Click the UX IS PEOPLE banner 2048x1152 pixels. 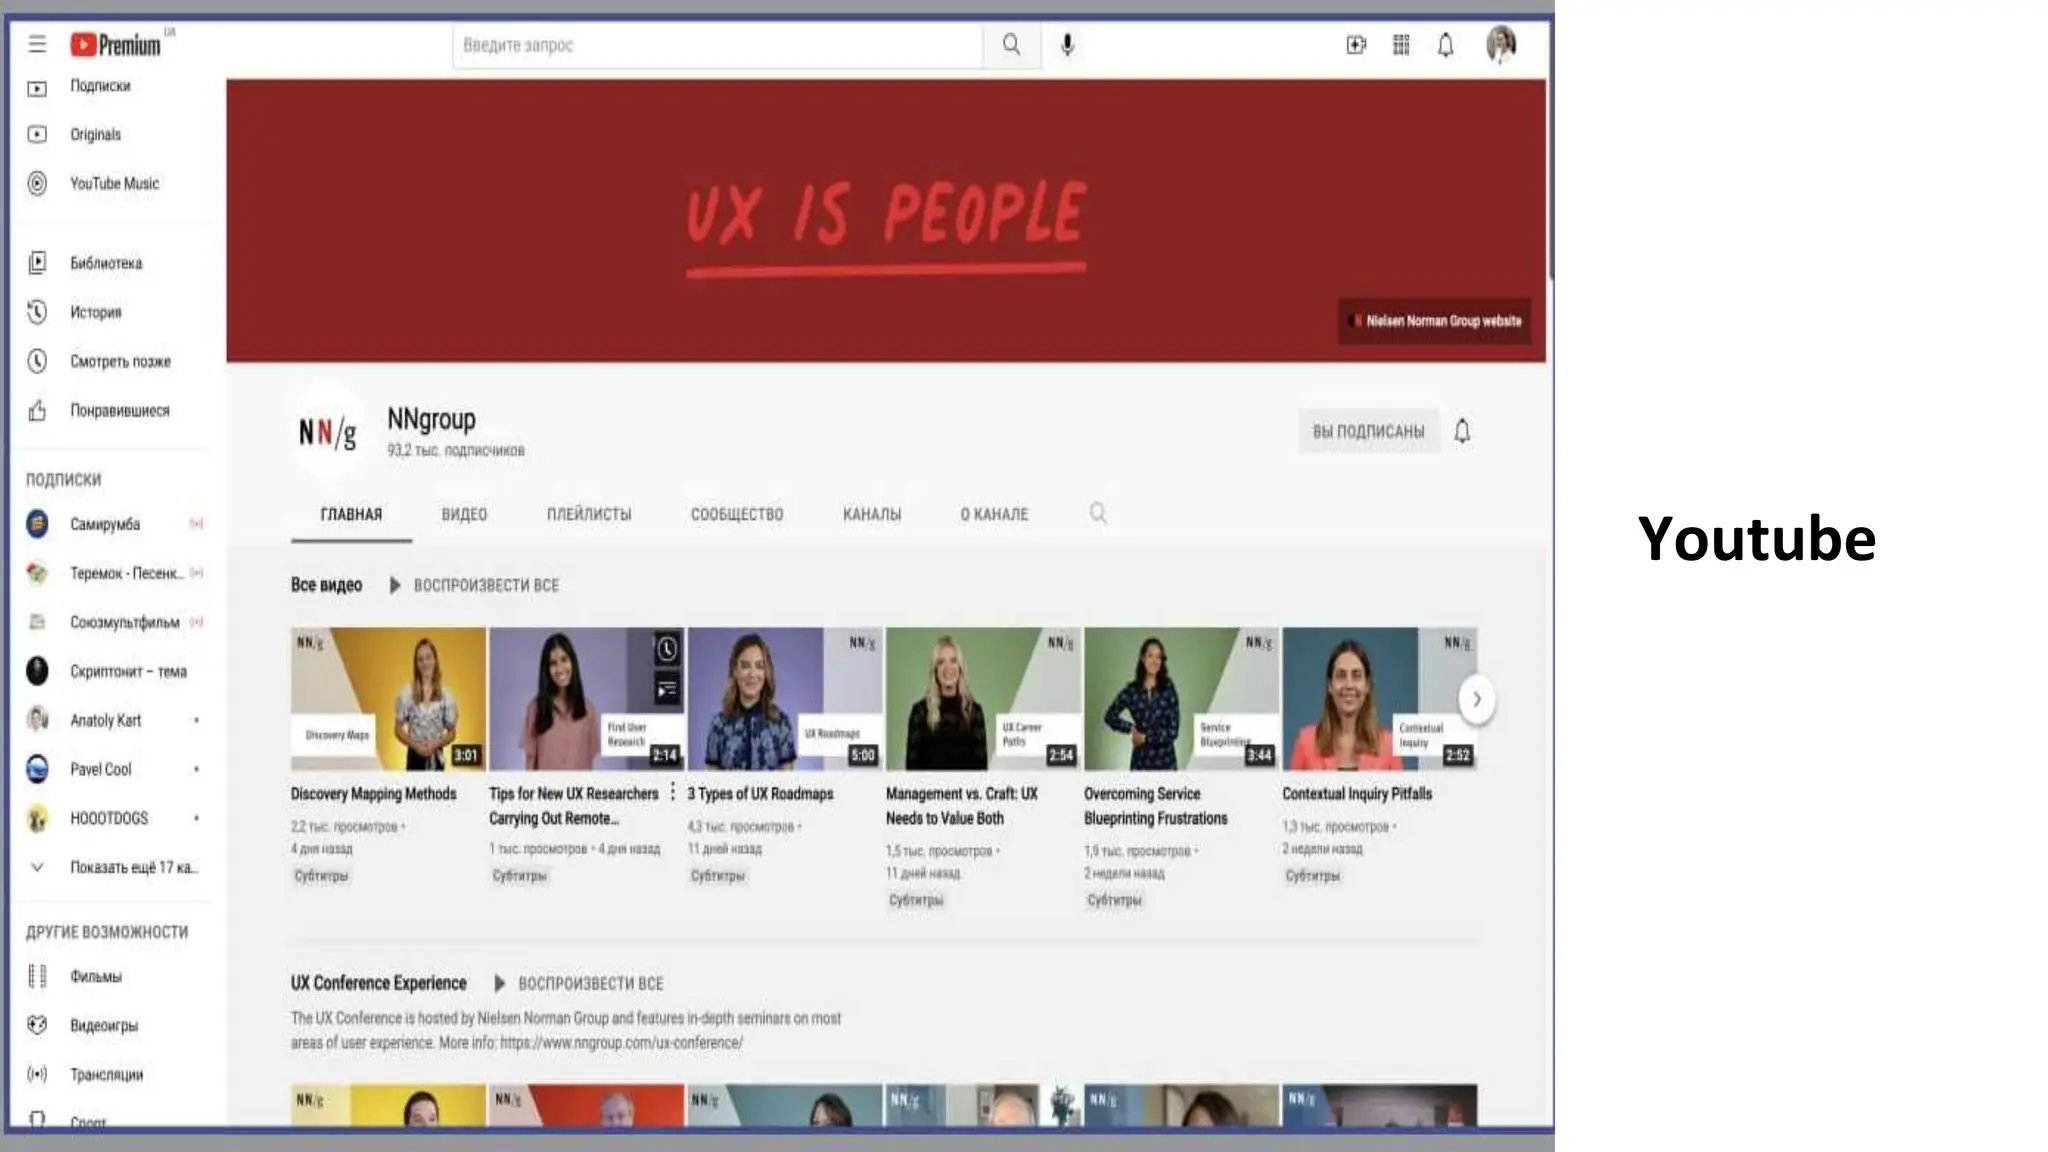pyautogui.click(x=886, y=220)
